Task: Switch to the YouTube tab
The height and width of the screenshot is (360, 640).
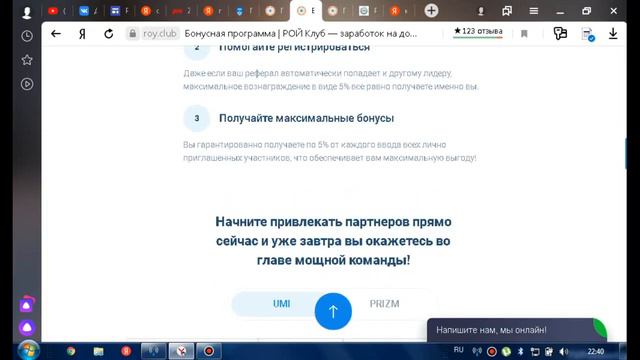Action: (57, 11)
